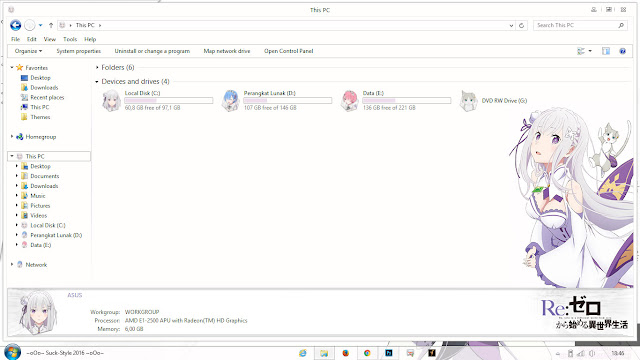
Task: Click the ASUS computer name text
Action: (x=75, y=295)
